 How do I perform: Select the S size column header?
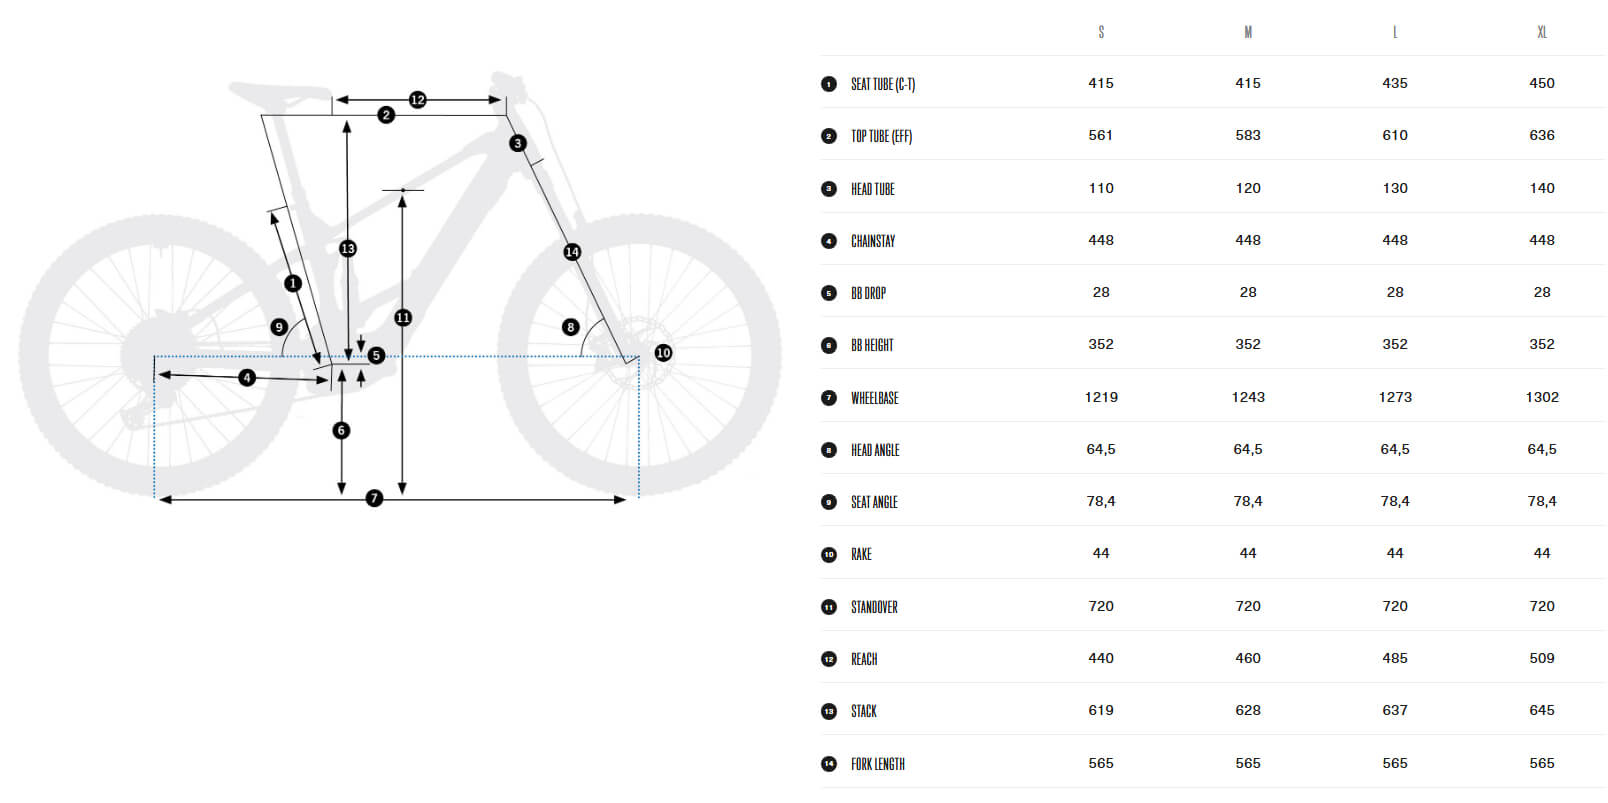click(1101, 32)
